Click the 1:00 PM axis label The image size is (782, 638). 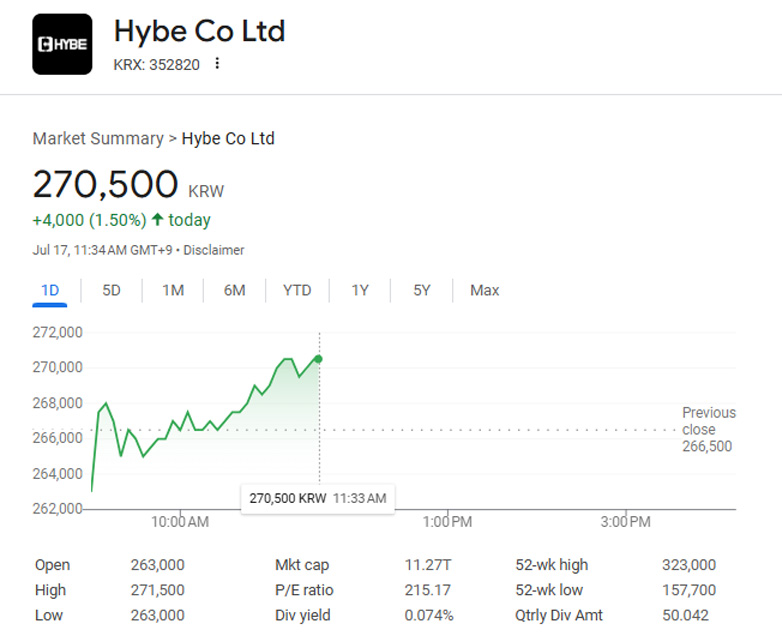click(x=447, y=522)
